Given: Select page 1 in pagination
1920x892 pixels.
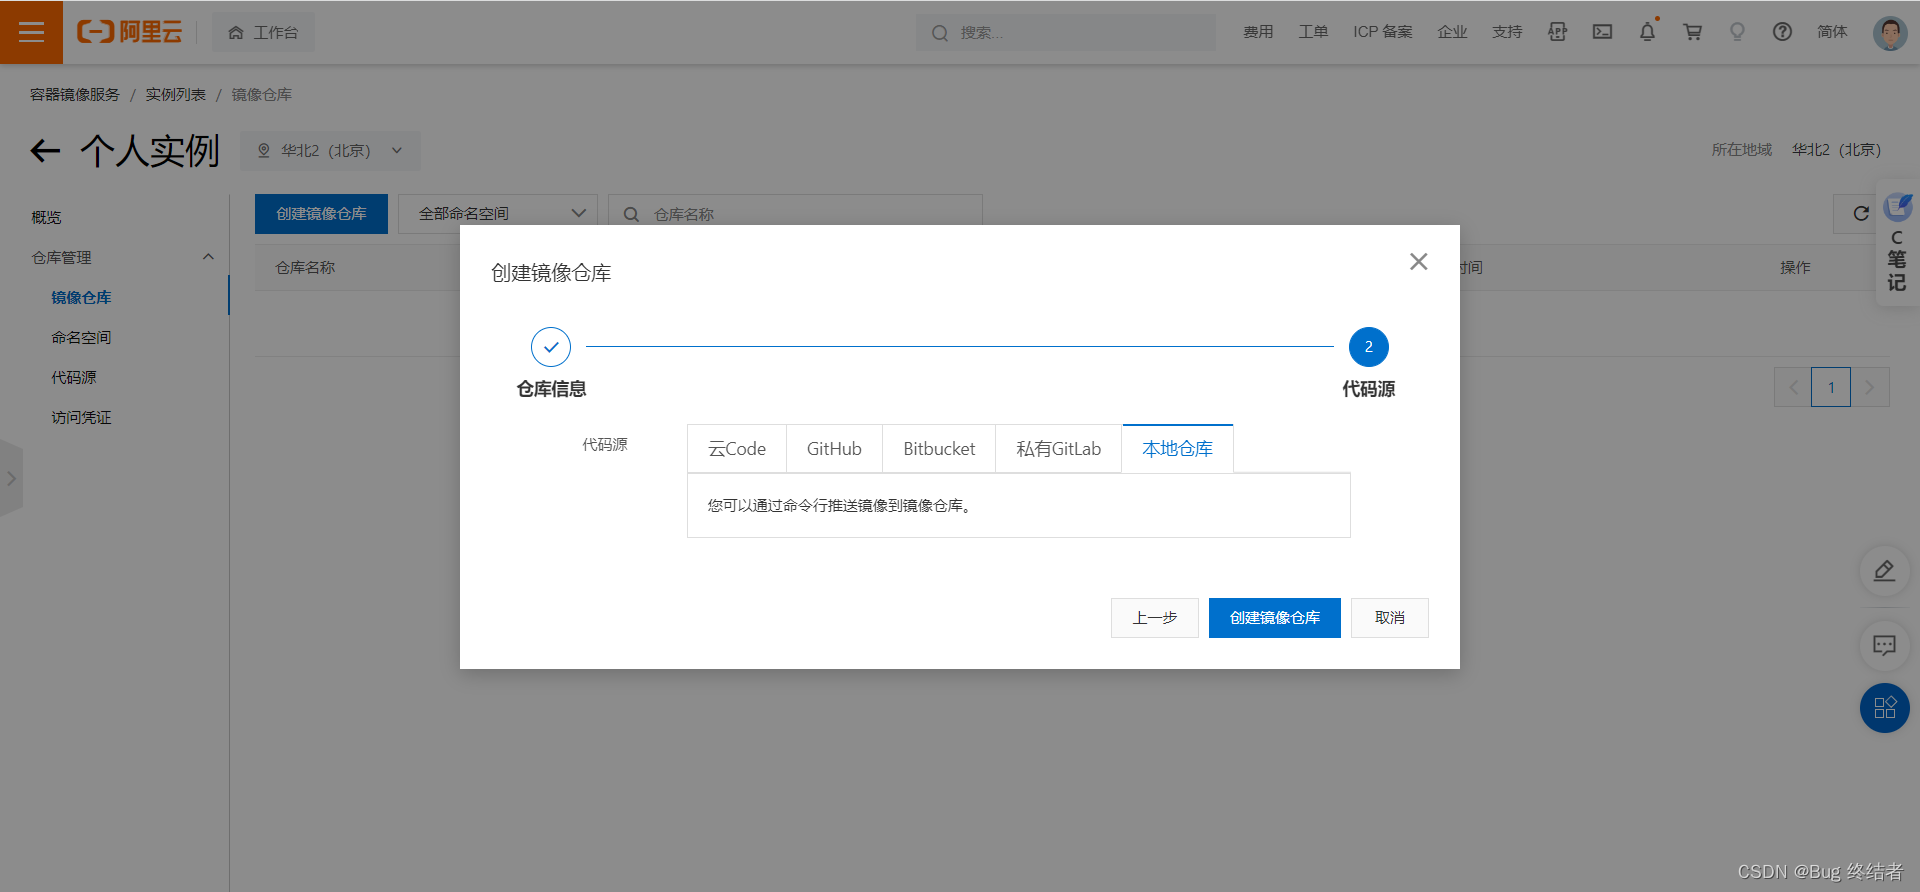Looking at the screenshot, I should tap(1831, 387).
